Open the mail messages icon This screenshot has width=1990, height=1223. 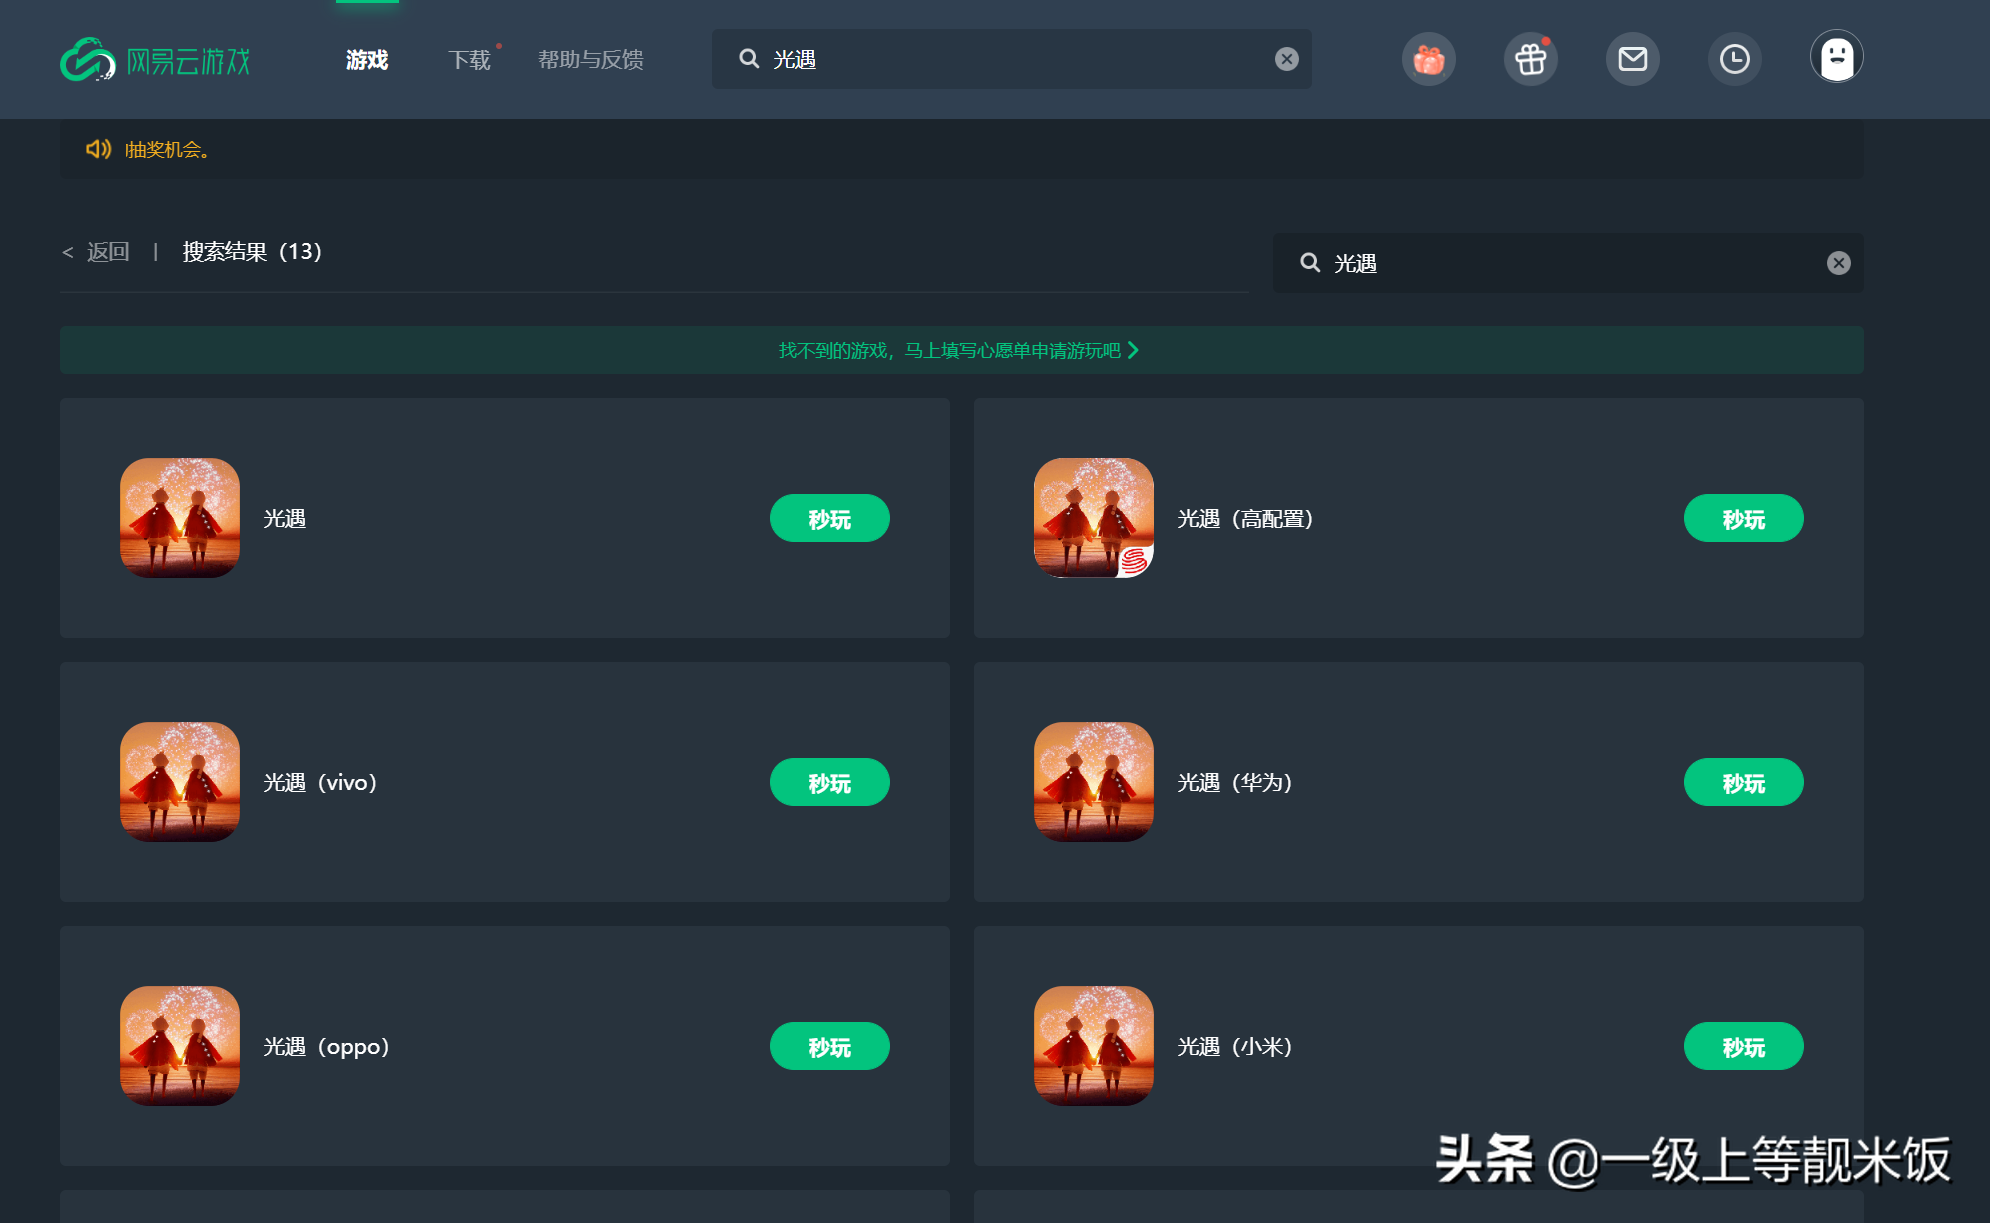[x=1632, y=60]
